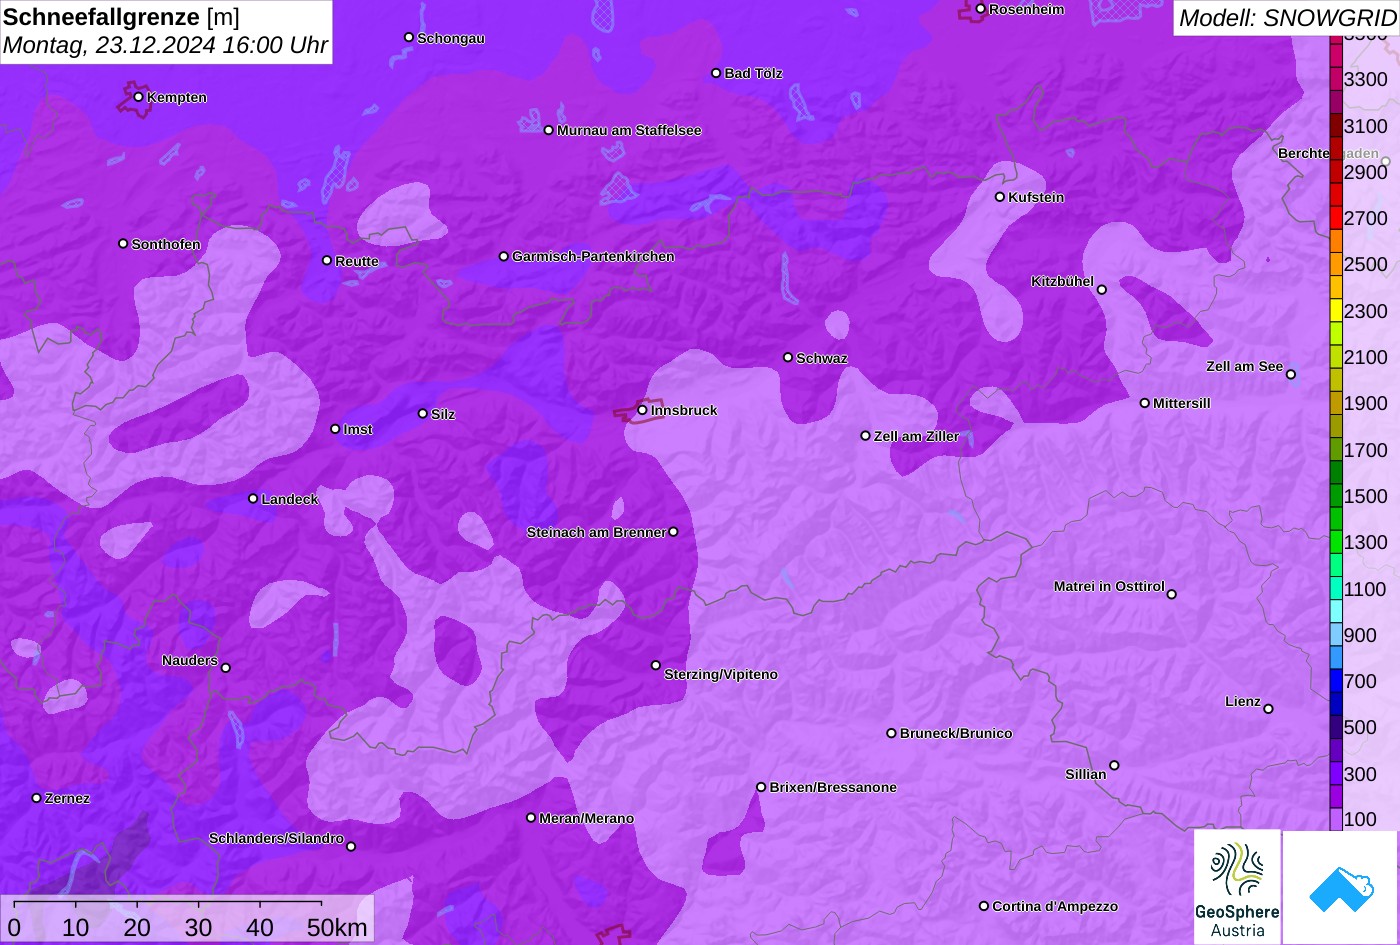
Task: Click the Sterzing/Vipiteno label
Action: pyautogui.click(x=721, y=675)
